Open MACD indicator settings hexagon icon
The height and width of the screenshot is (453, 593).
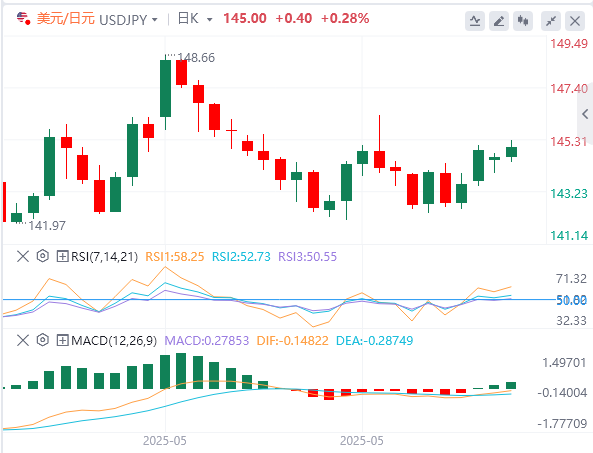43,340
